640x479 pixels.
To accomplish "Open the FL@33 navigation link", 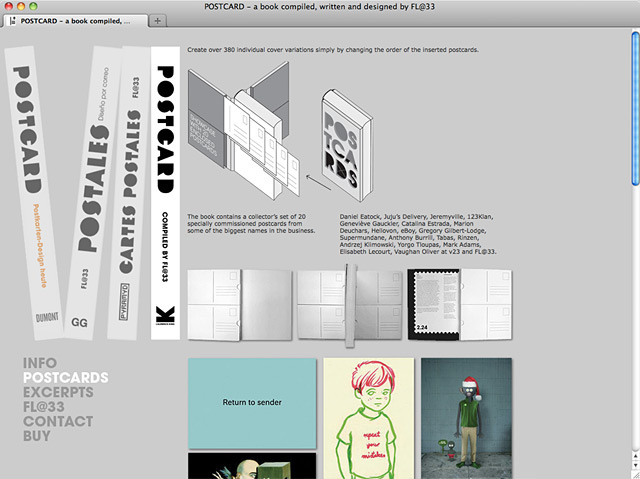I will pyautogui.click(x=44, y=407).
